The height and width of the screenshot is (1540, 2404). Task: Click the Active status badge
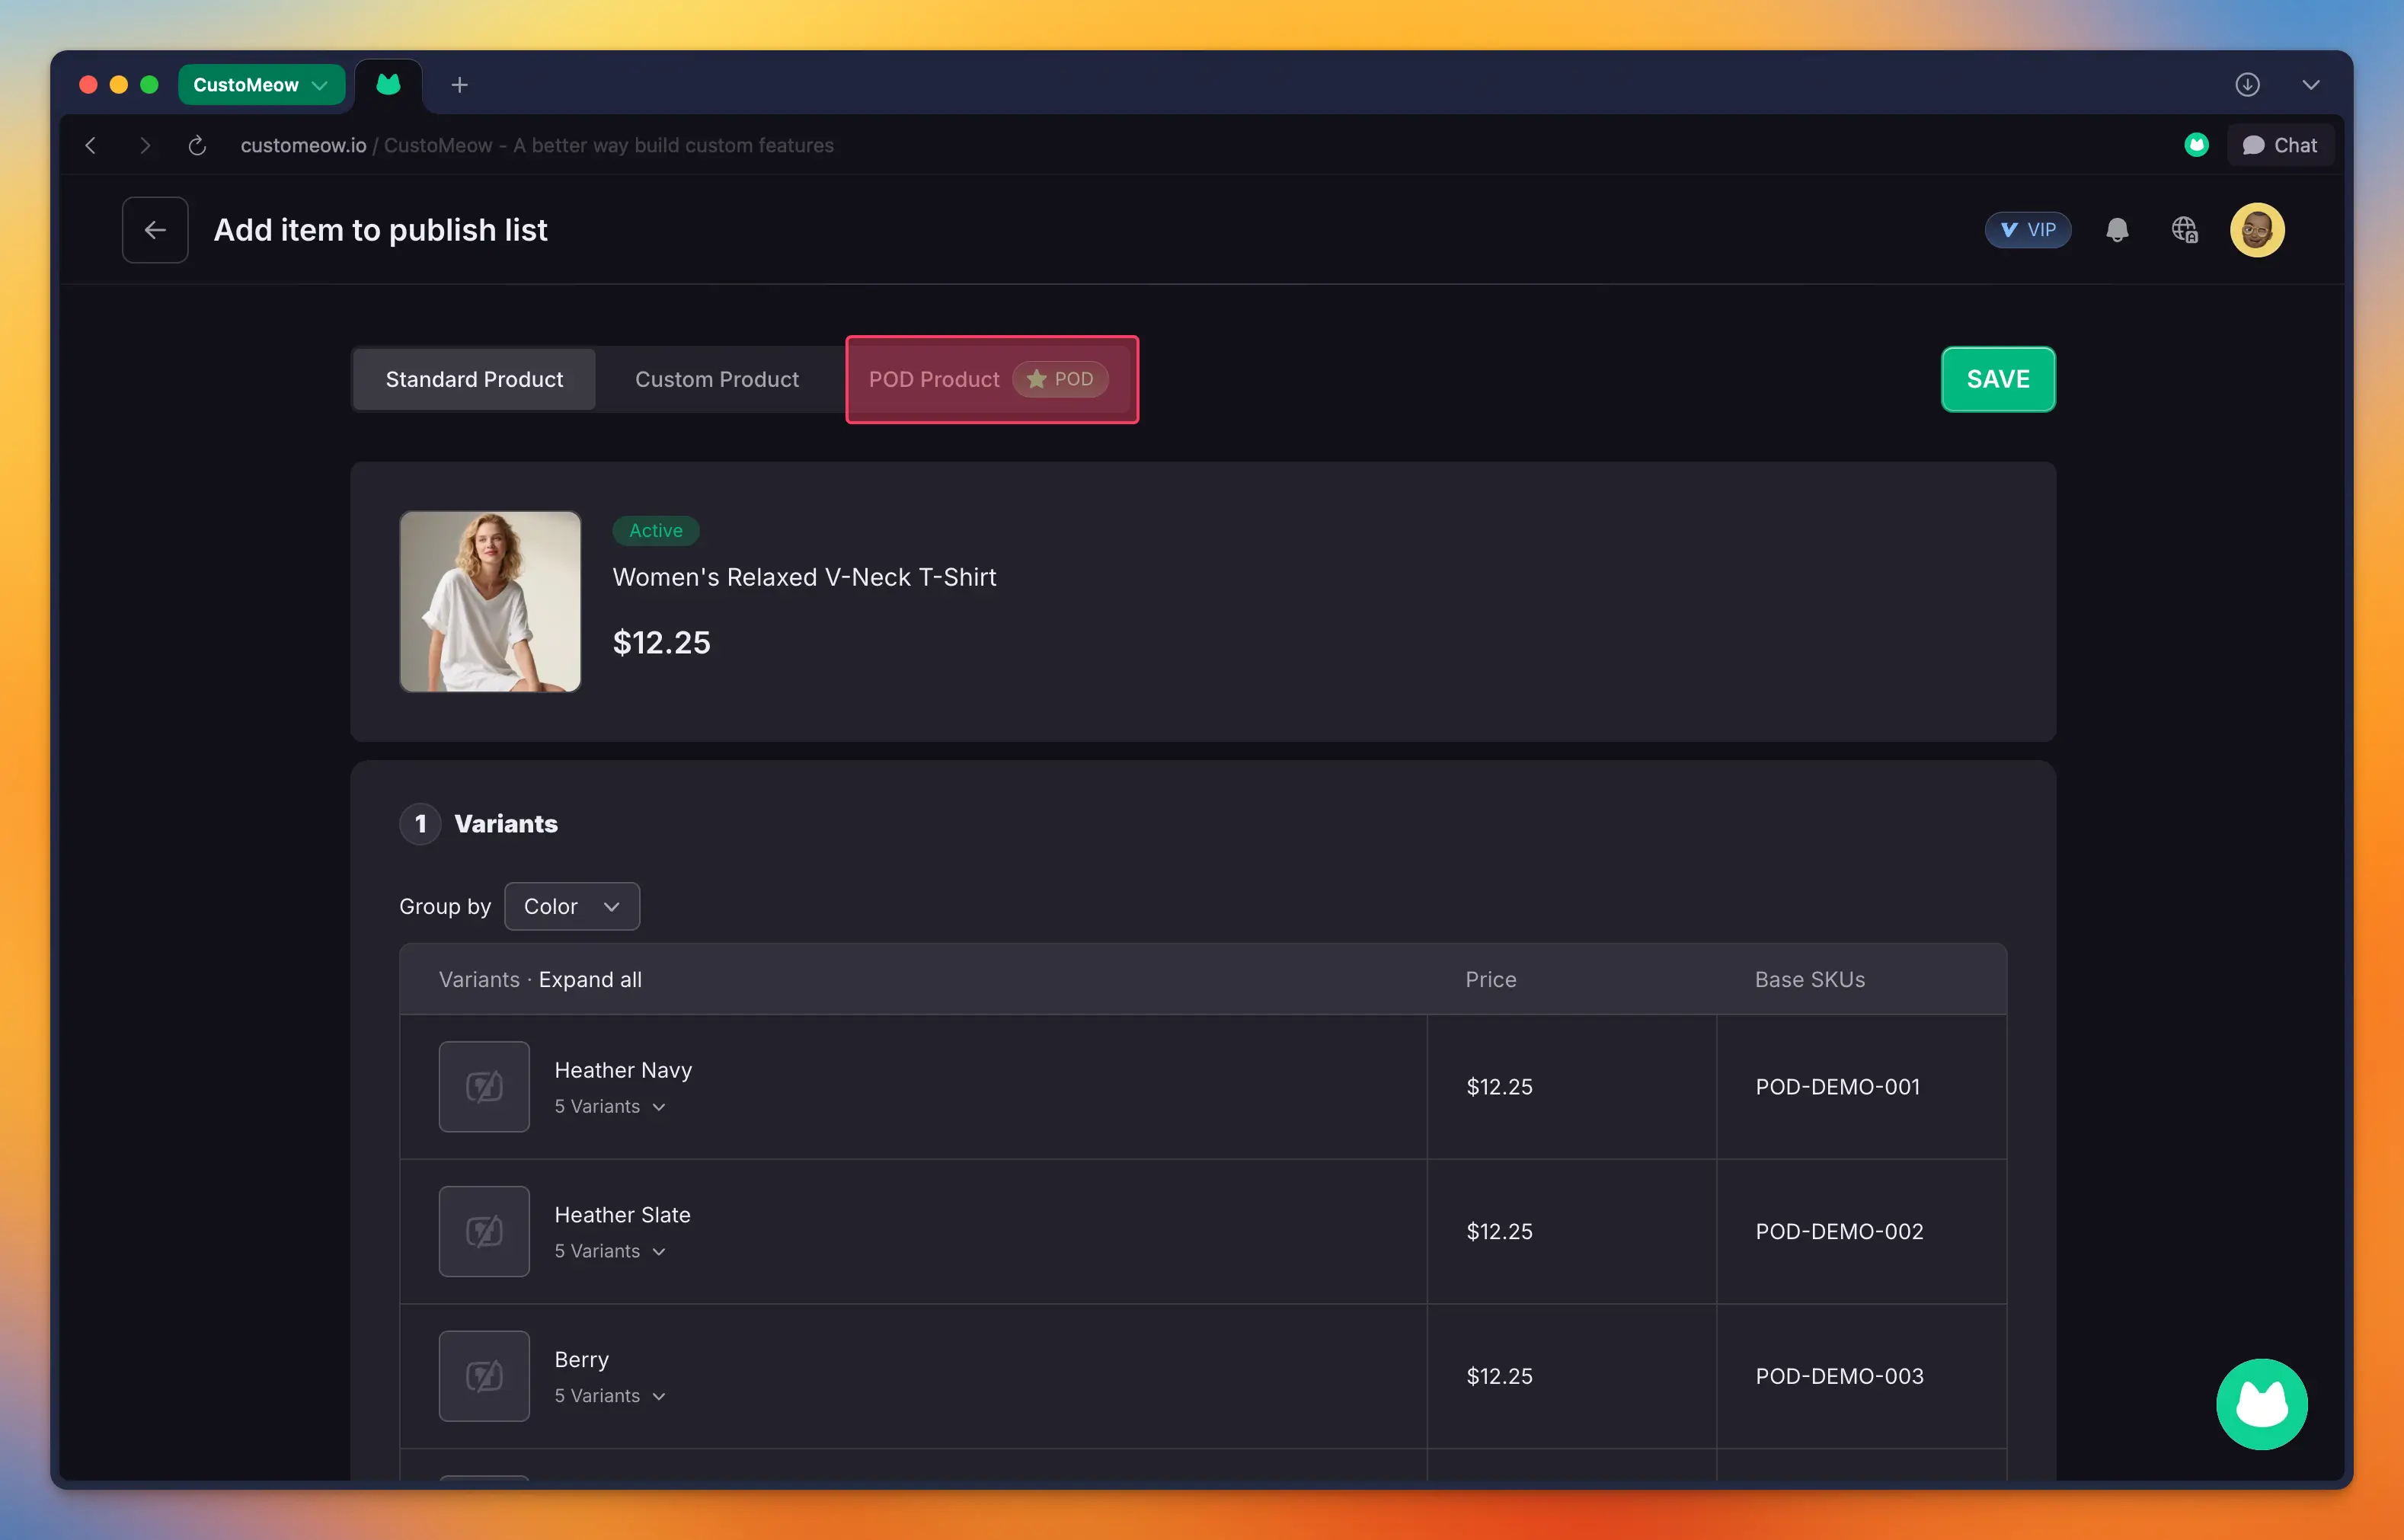click(x=656, y=531)
